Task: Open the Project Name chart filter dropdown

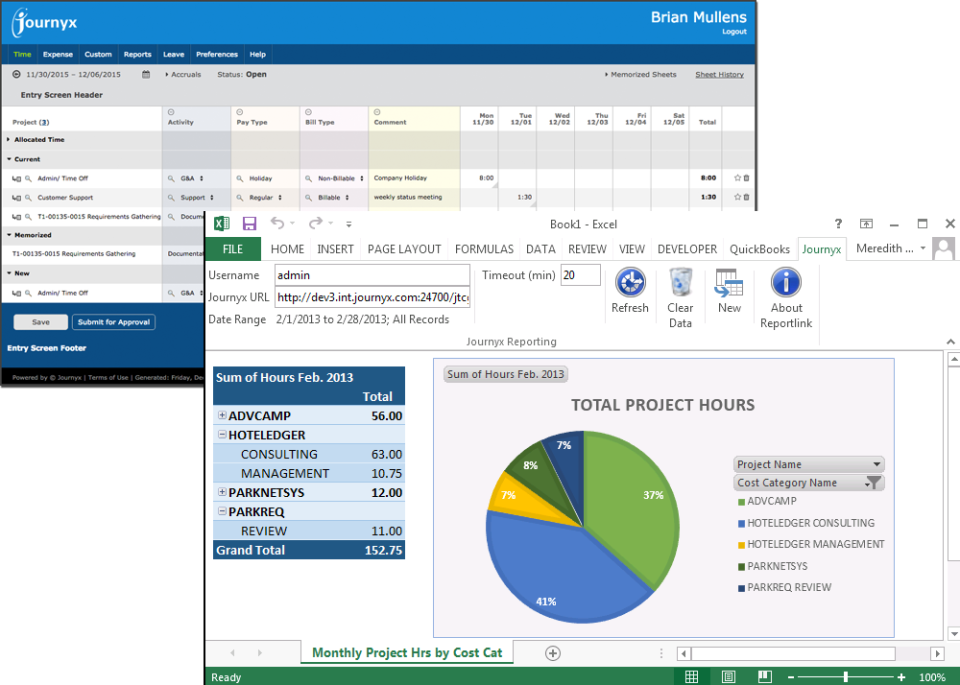Action: [876, 464]
